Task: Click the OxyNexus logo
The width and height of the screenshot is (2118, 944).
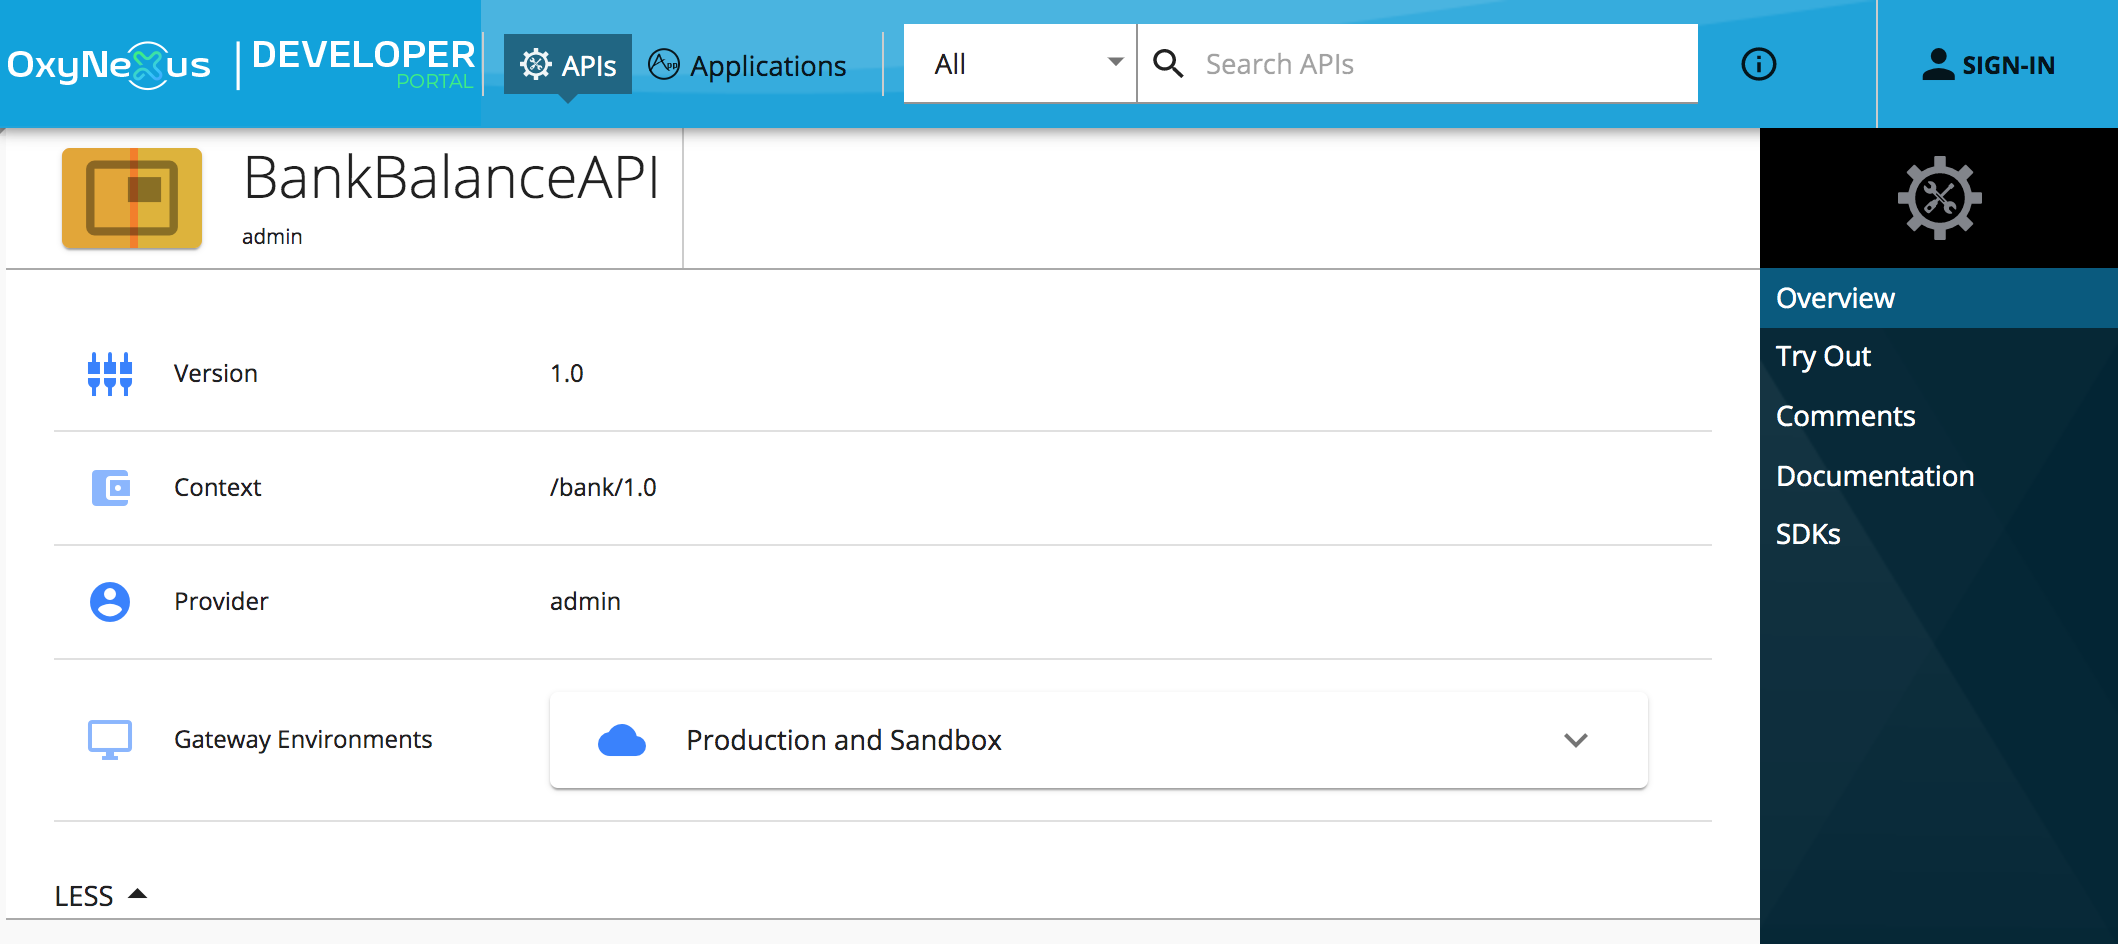Action: click(x=109, y=65)
